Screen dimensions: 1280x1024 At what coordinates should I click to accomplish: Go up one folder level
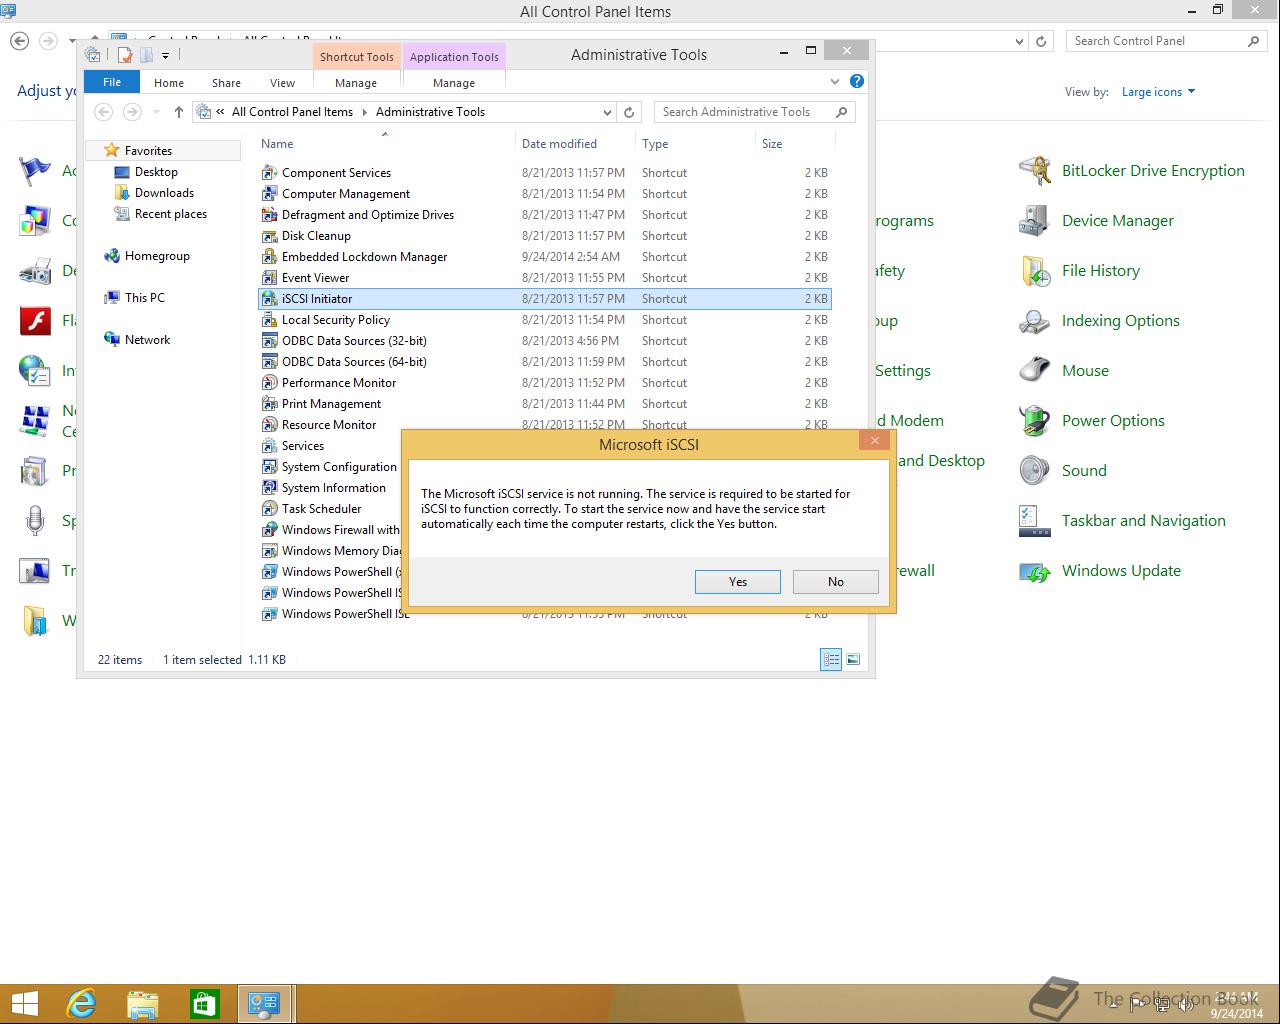pyautogui.click(x=178, y=112)
